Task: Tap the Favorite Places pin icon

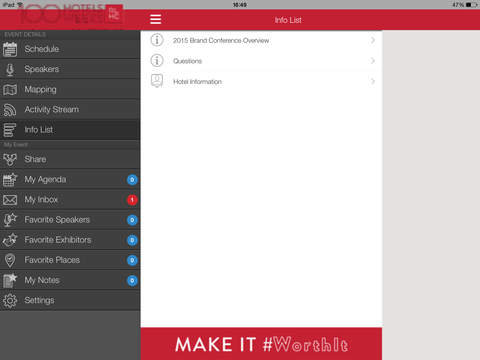Action: [10, 260]
